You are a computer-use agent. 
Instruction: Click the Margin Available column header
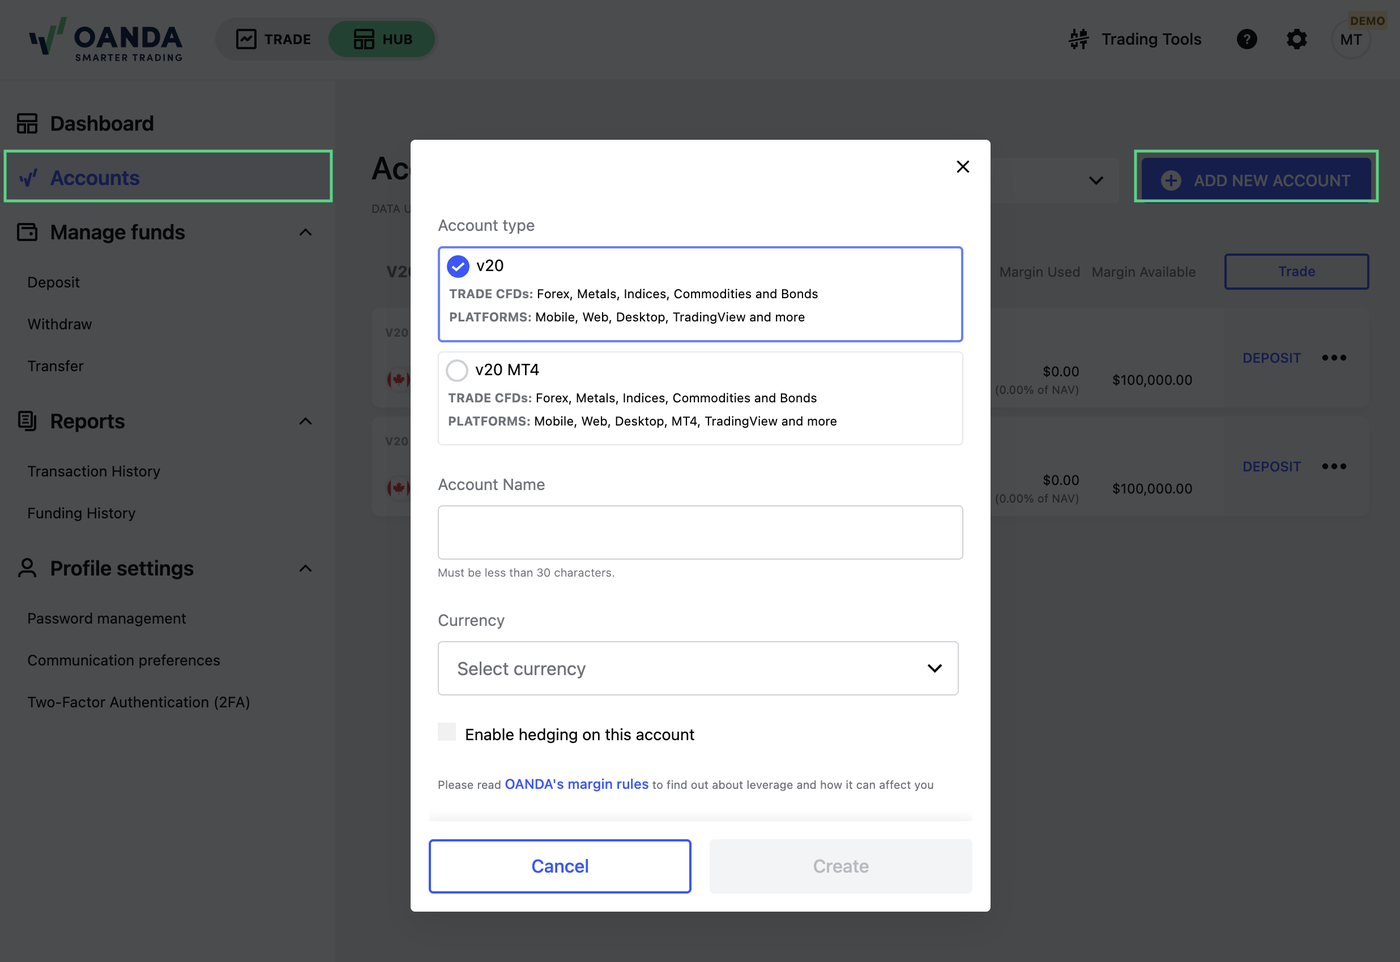click(x=1144, y=272)
